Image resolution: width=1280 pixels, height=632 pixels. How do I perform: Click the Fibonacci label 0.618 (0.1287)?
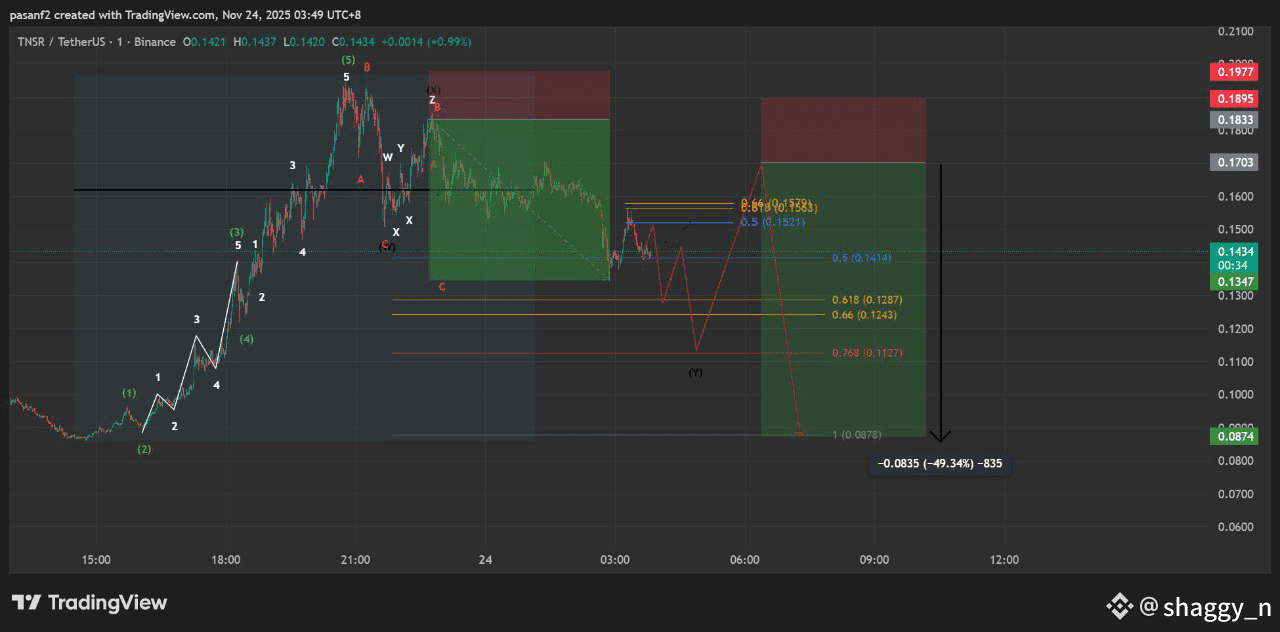[867, 300]
